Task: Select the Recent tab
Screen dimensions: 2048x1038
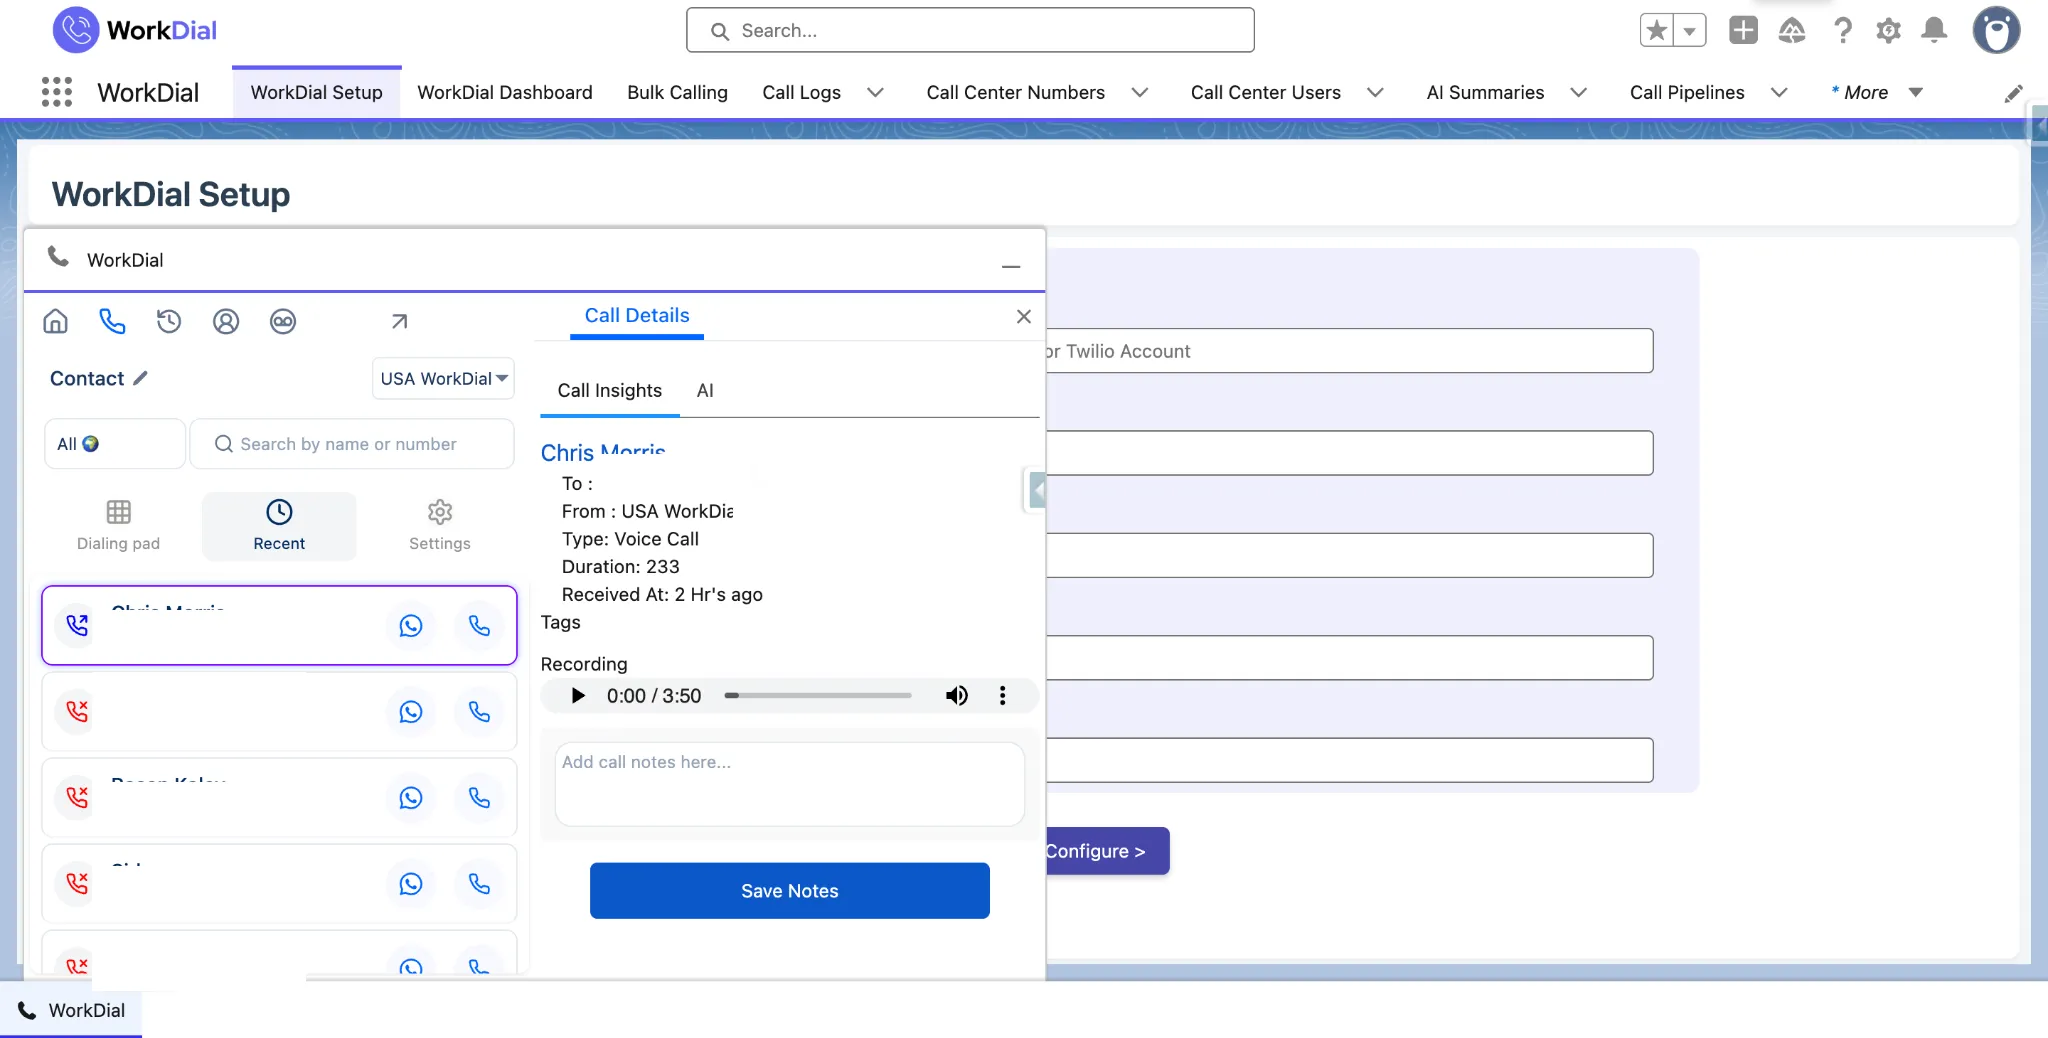Action: (x=279, y=526)
